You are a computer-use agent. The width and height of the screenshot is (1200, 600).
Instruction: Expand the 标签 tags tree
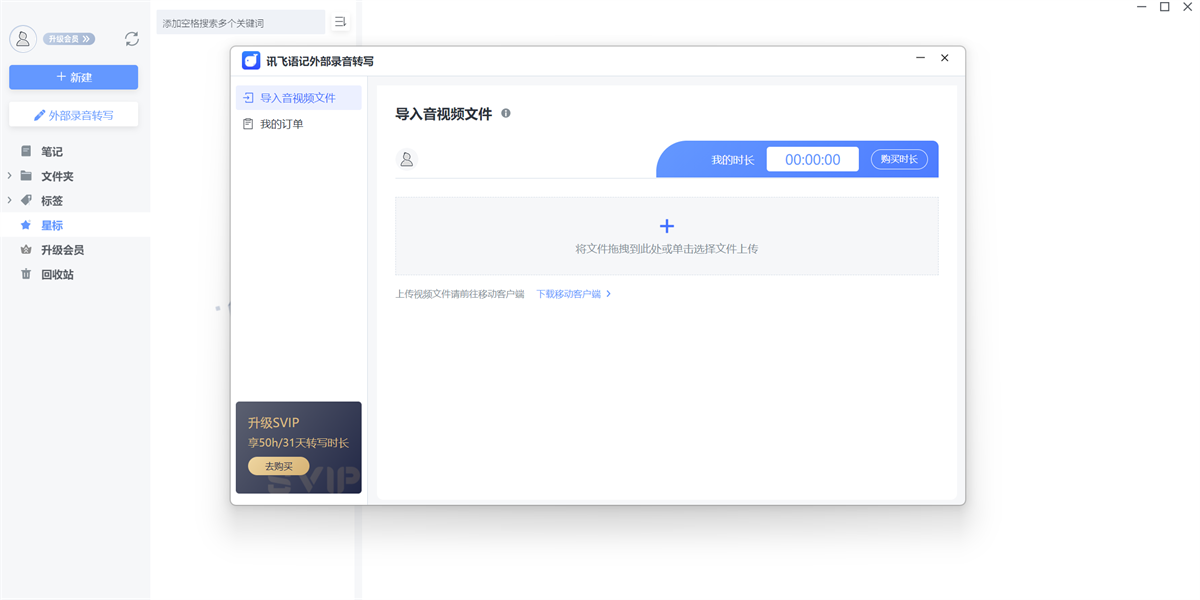10,200
